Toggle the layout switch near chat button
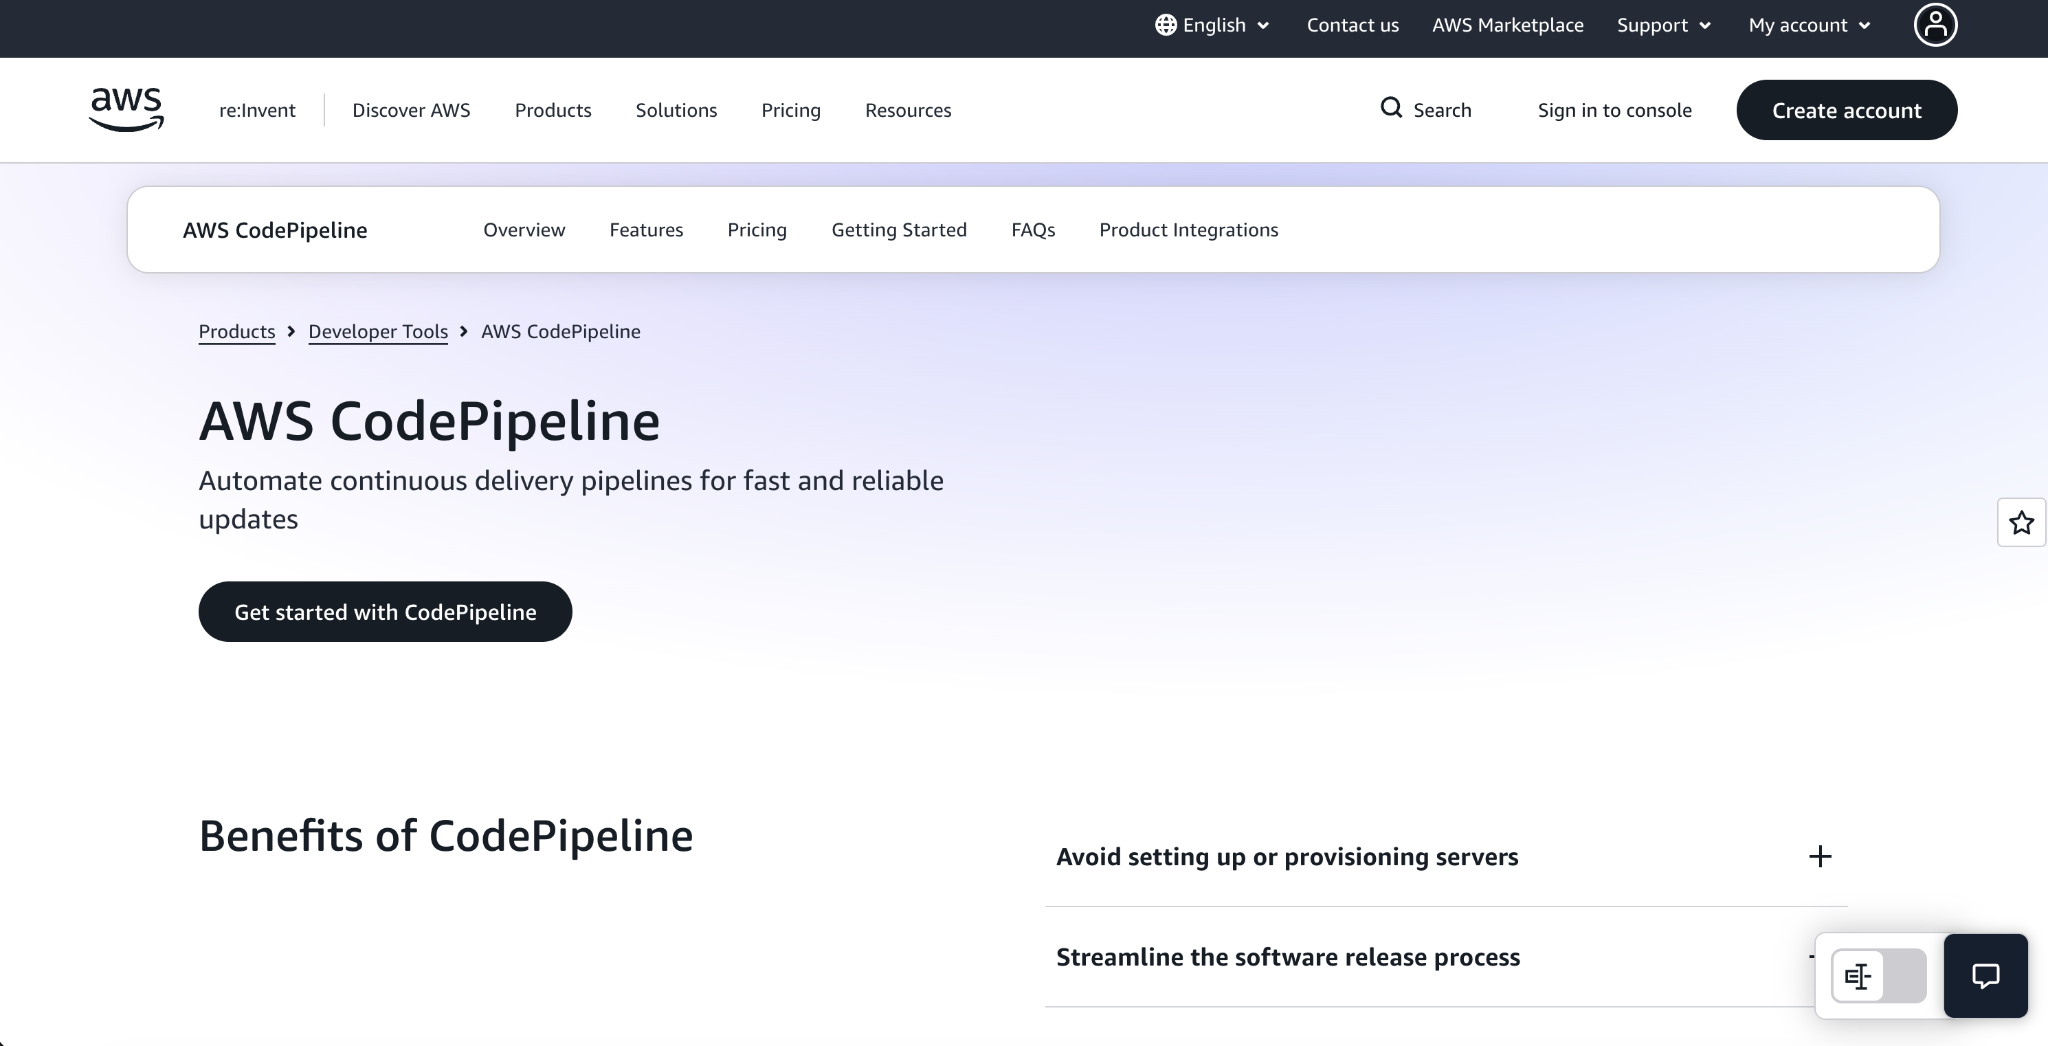The height and width of the screenshot is (1046, 2048). tap(1878, 976)
